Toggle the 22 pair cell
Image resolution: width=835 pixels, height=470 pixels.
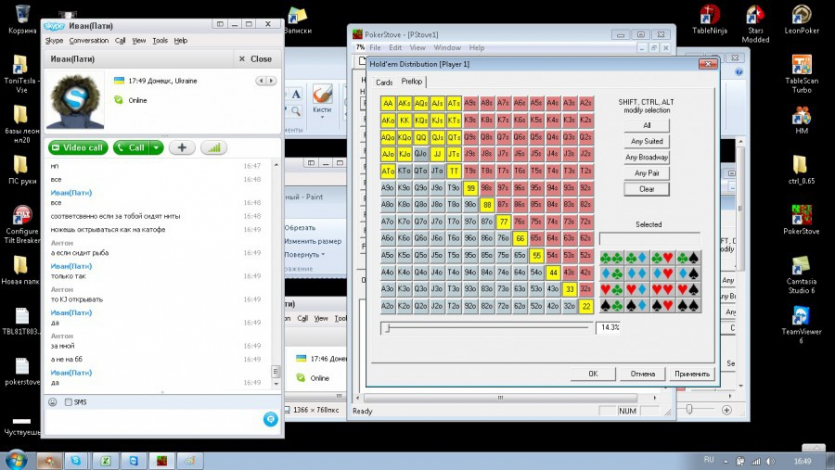pyautogui.click(x=586, y=307)
